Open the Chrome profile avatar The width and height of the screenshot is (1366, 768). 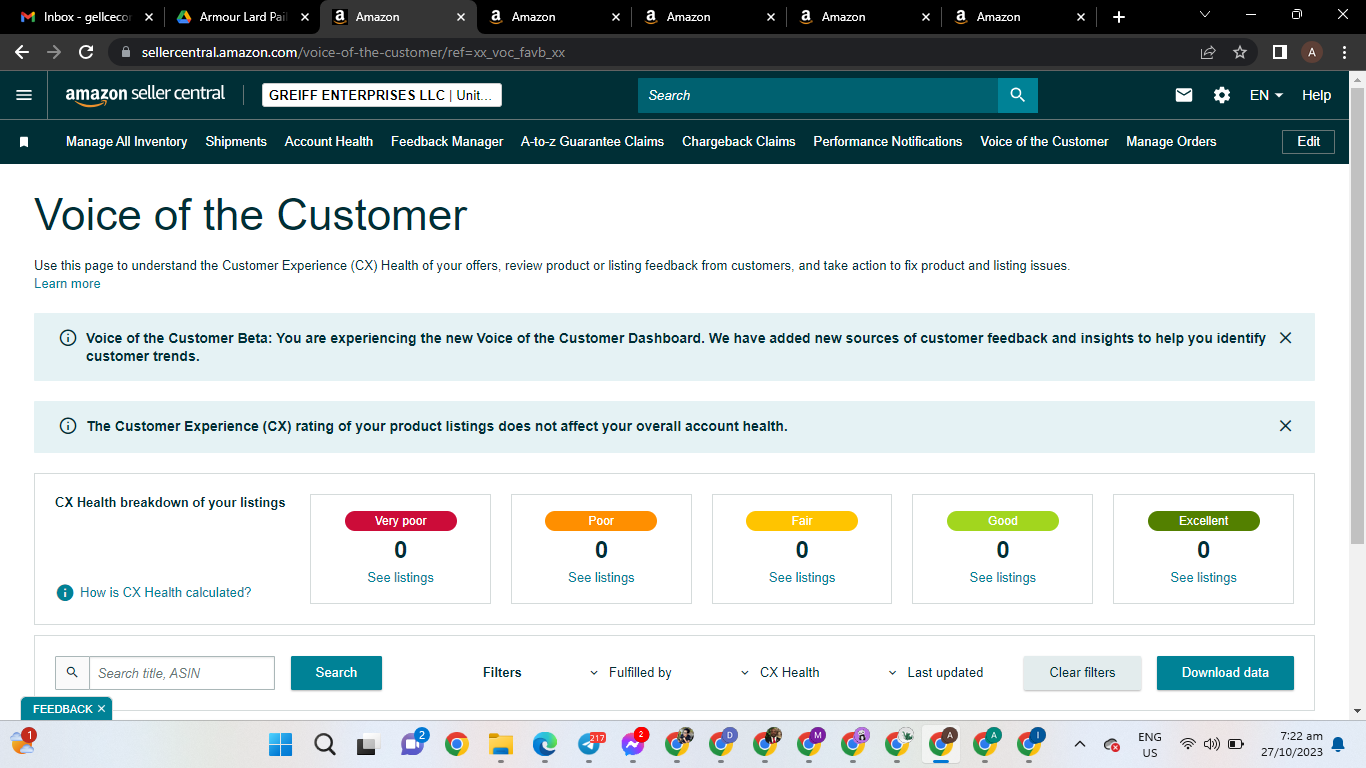coord(1312,52)
